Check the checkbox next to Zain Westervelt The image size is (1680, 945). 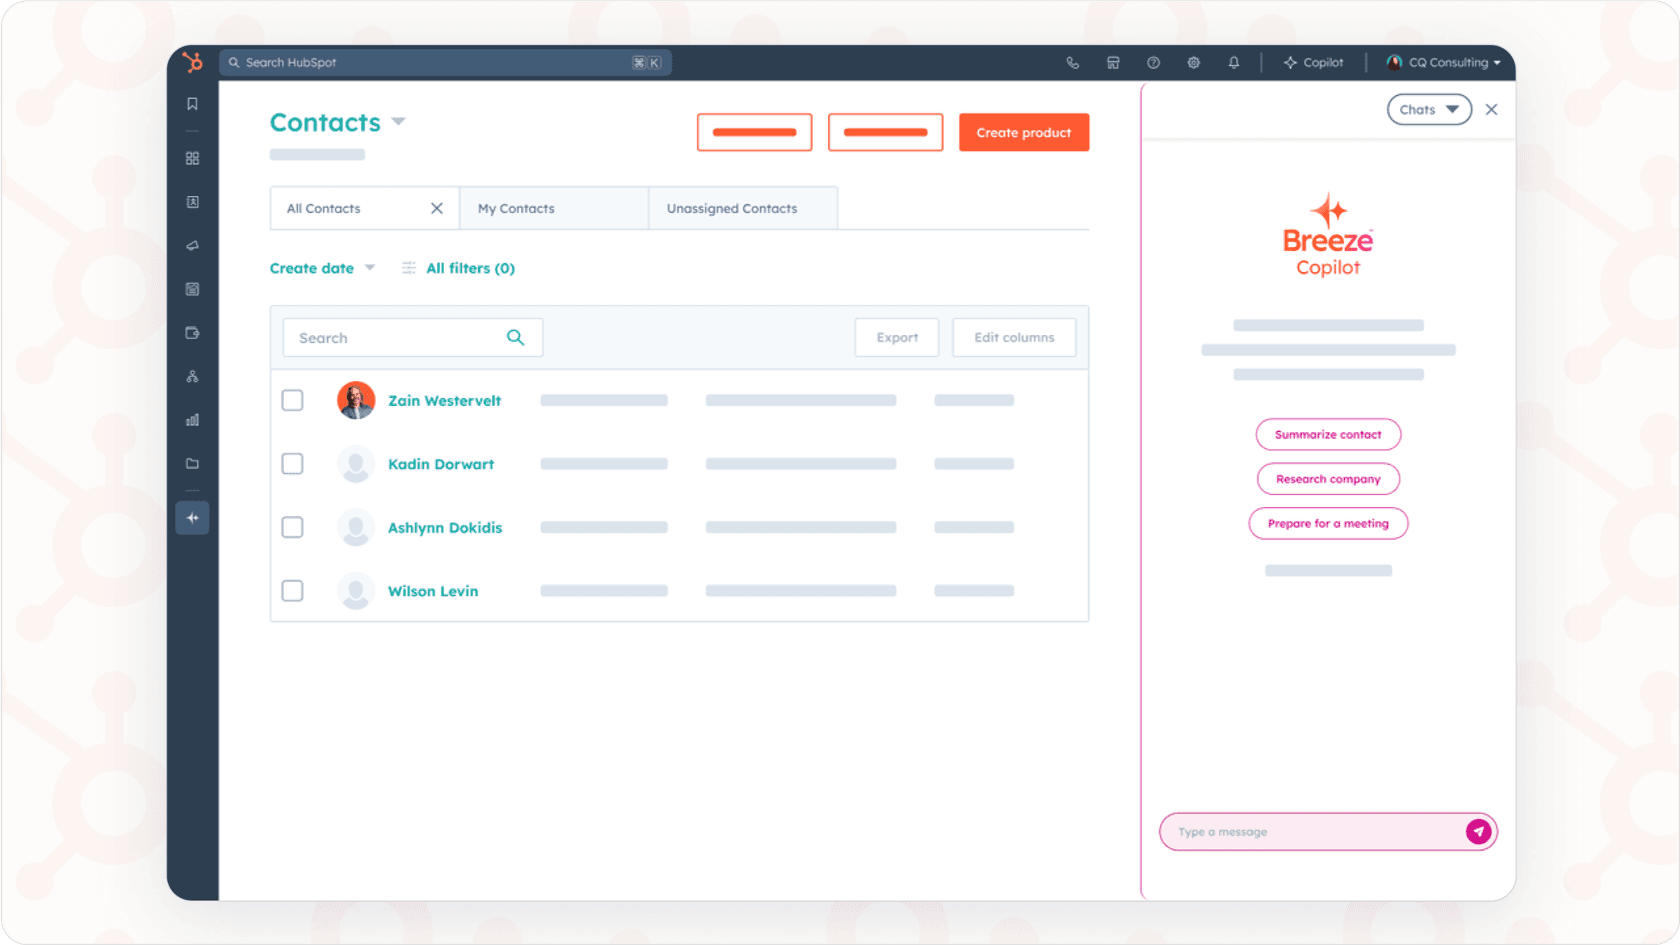pyautogui.click(x=292, y=400)
